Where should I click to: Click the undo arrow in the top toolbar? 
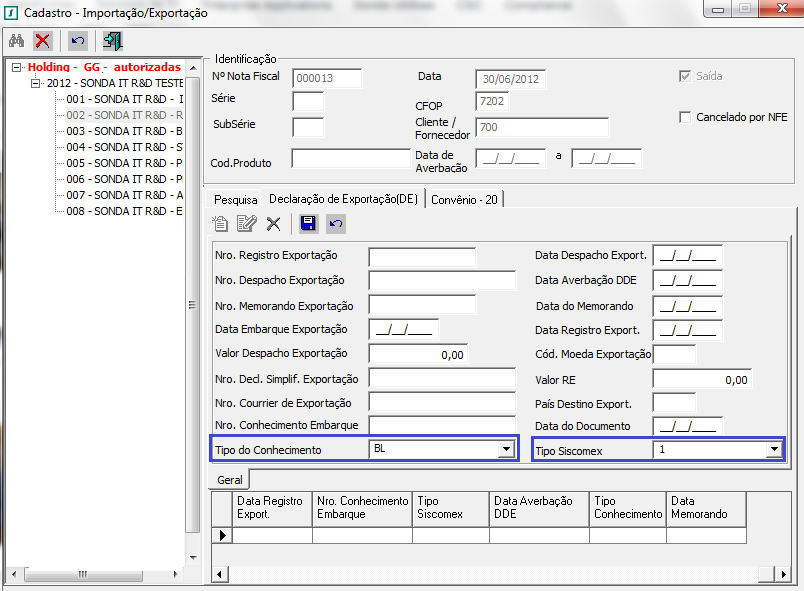coord(78,41)
